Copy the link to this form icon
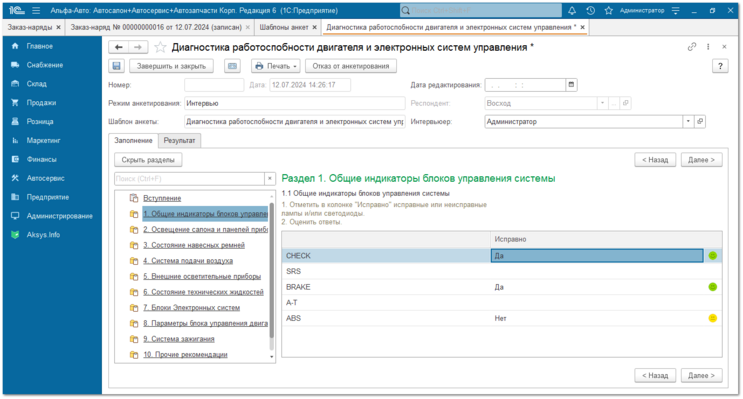Image resolution: width=743 pixels, height=399 pixels. coord(692,46)
